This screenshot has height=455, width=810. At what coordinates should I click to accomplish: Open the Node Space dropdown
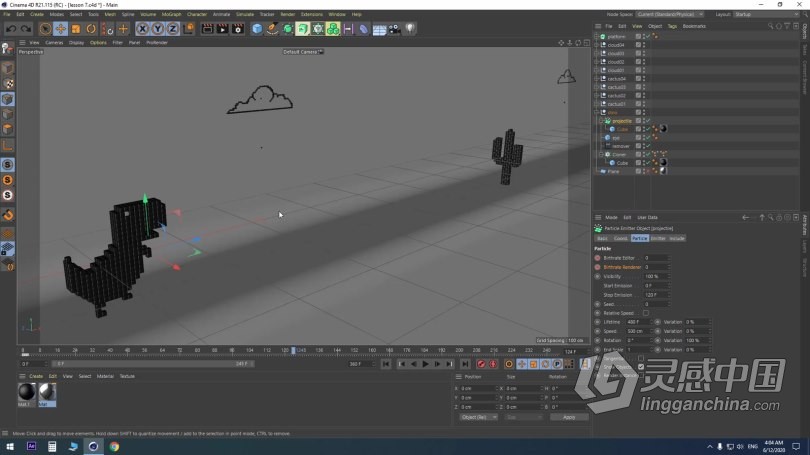pos(669,14)
